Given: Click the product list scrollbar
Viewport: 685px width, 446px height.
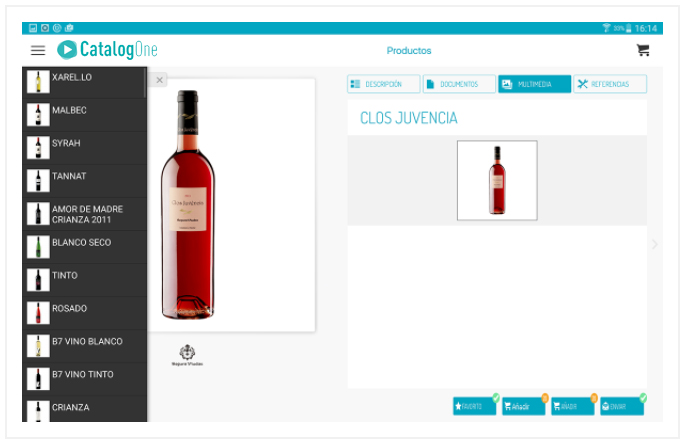Looking at the screenshot, I should point(145,83).
